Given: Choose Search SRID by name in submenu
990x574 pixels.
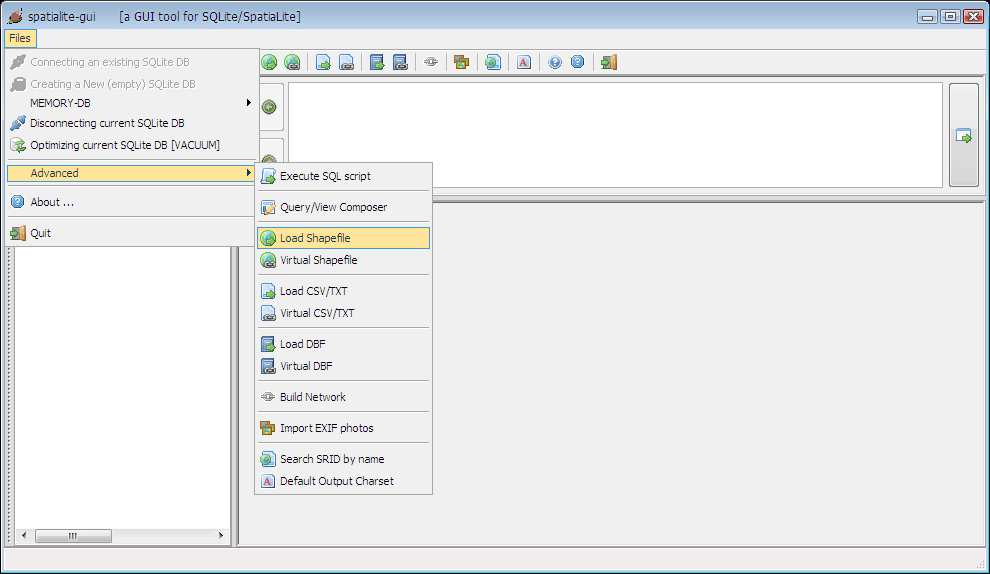Looking at the screenshot, I should coord(343,459).
